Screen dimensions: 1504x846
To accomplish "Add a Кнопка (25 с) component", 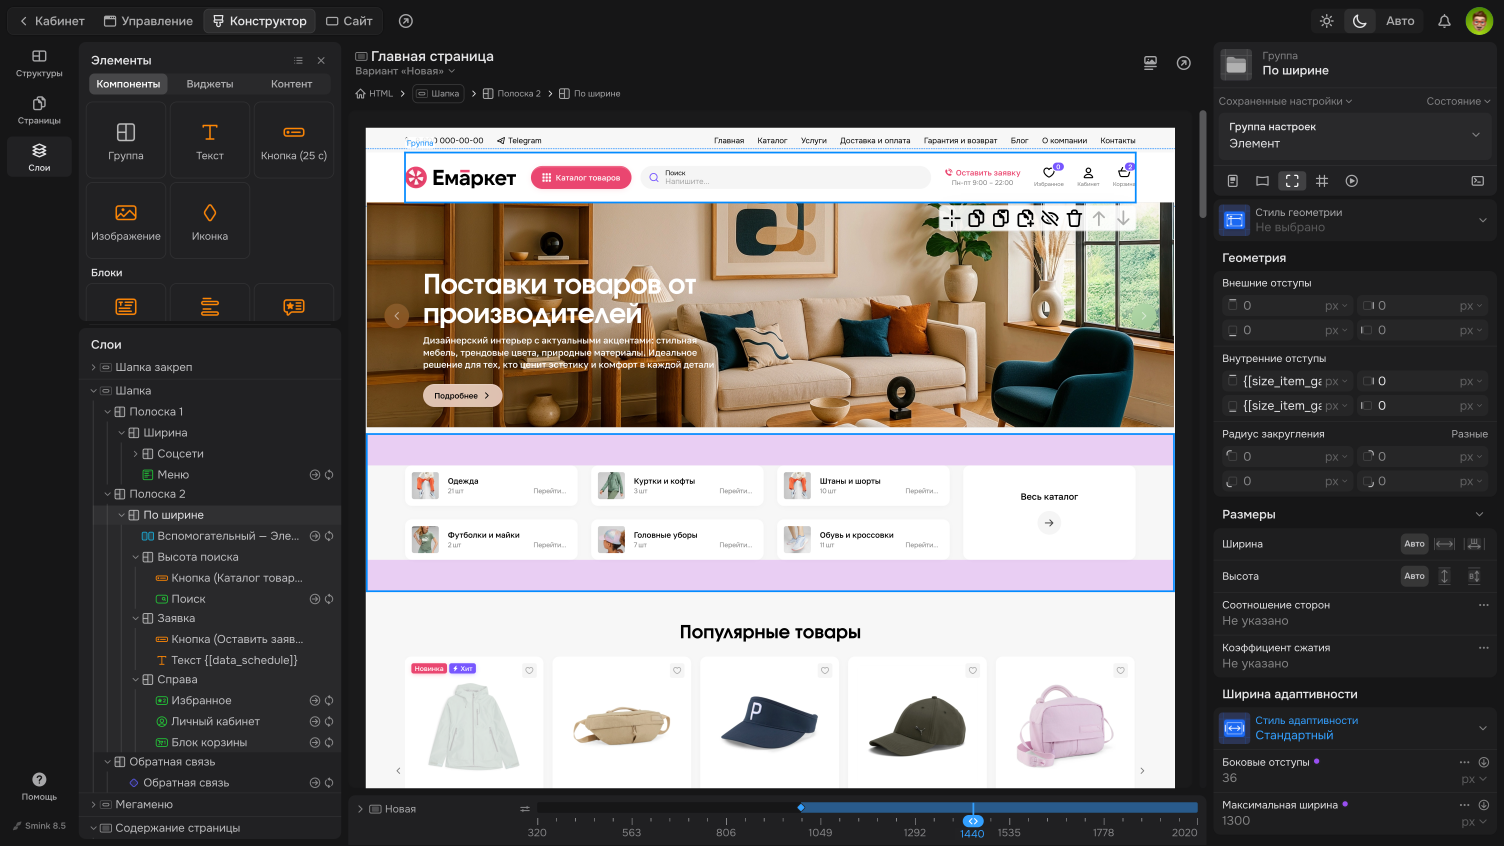I will click(x=294, y=140).
